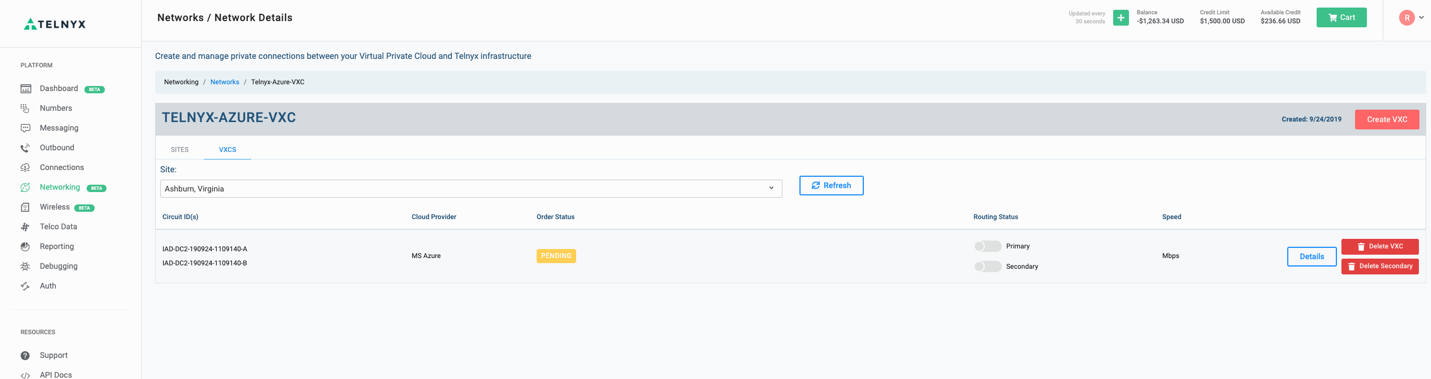The width and height of the screenshot is (1431, 379).
Task: Click Speed column header
Action: (1172, 217)
